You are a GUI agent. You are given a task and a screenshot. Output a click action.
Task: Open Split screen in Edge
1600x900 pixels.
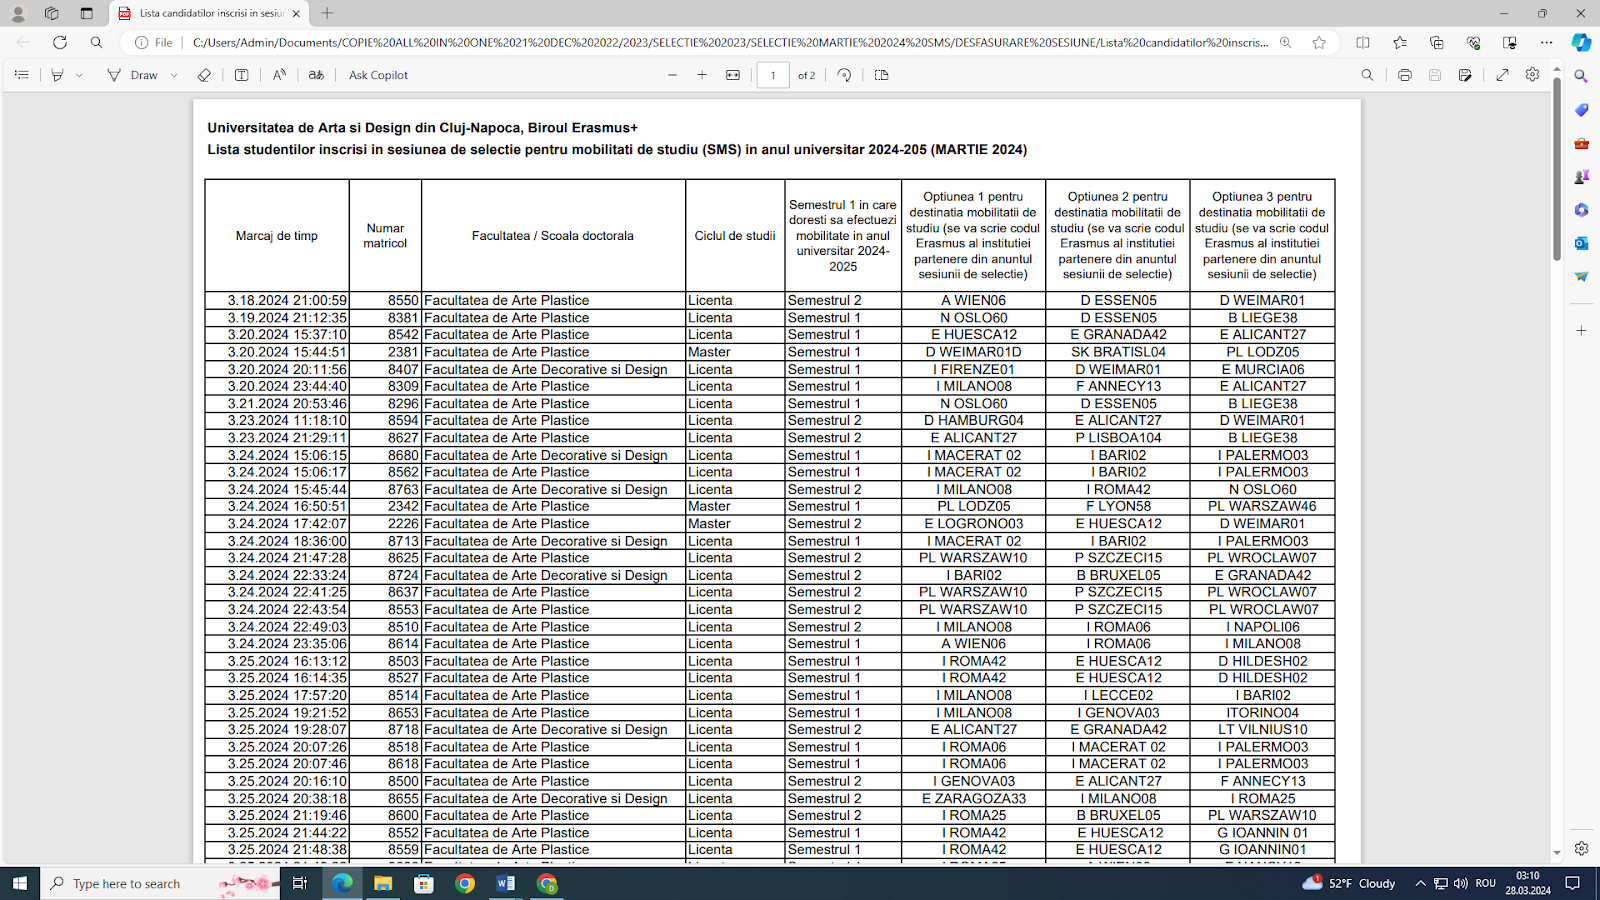pyautogui.click(x=1363, y=42)
